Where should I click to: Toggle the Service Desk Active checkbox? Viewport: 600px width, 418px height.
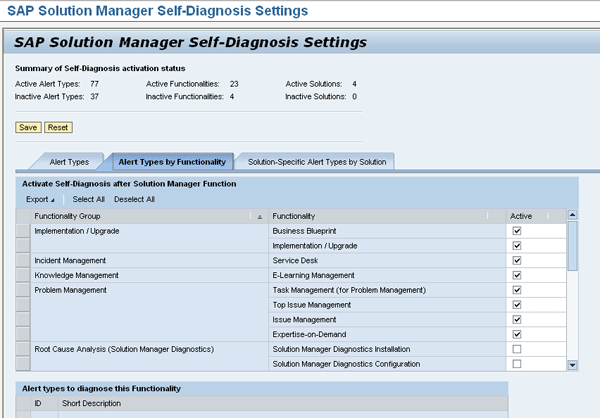click(x=517, y=261)
